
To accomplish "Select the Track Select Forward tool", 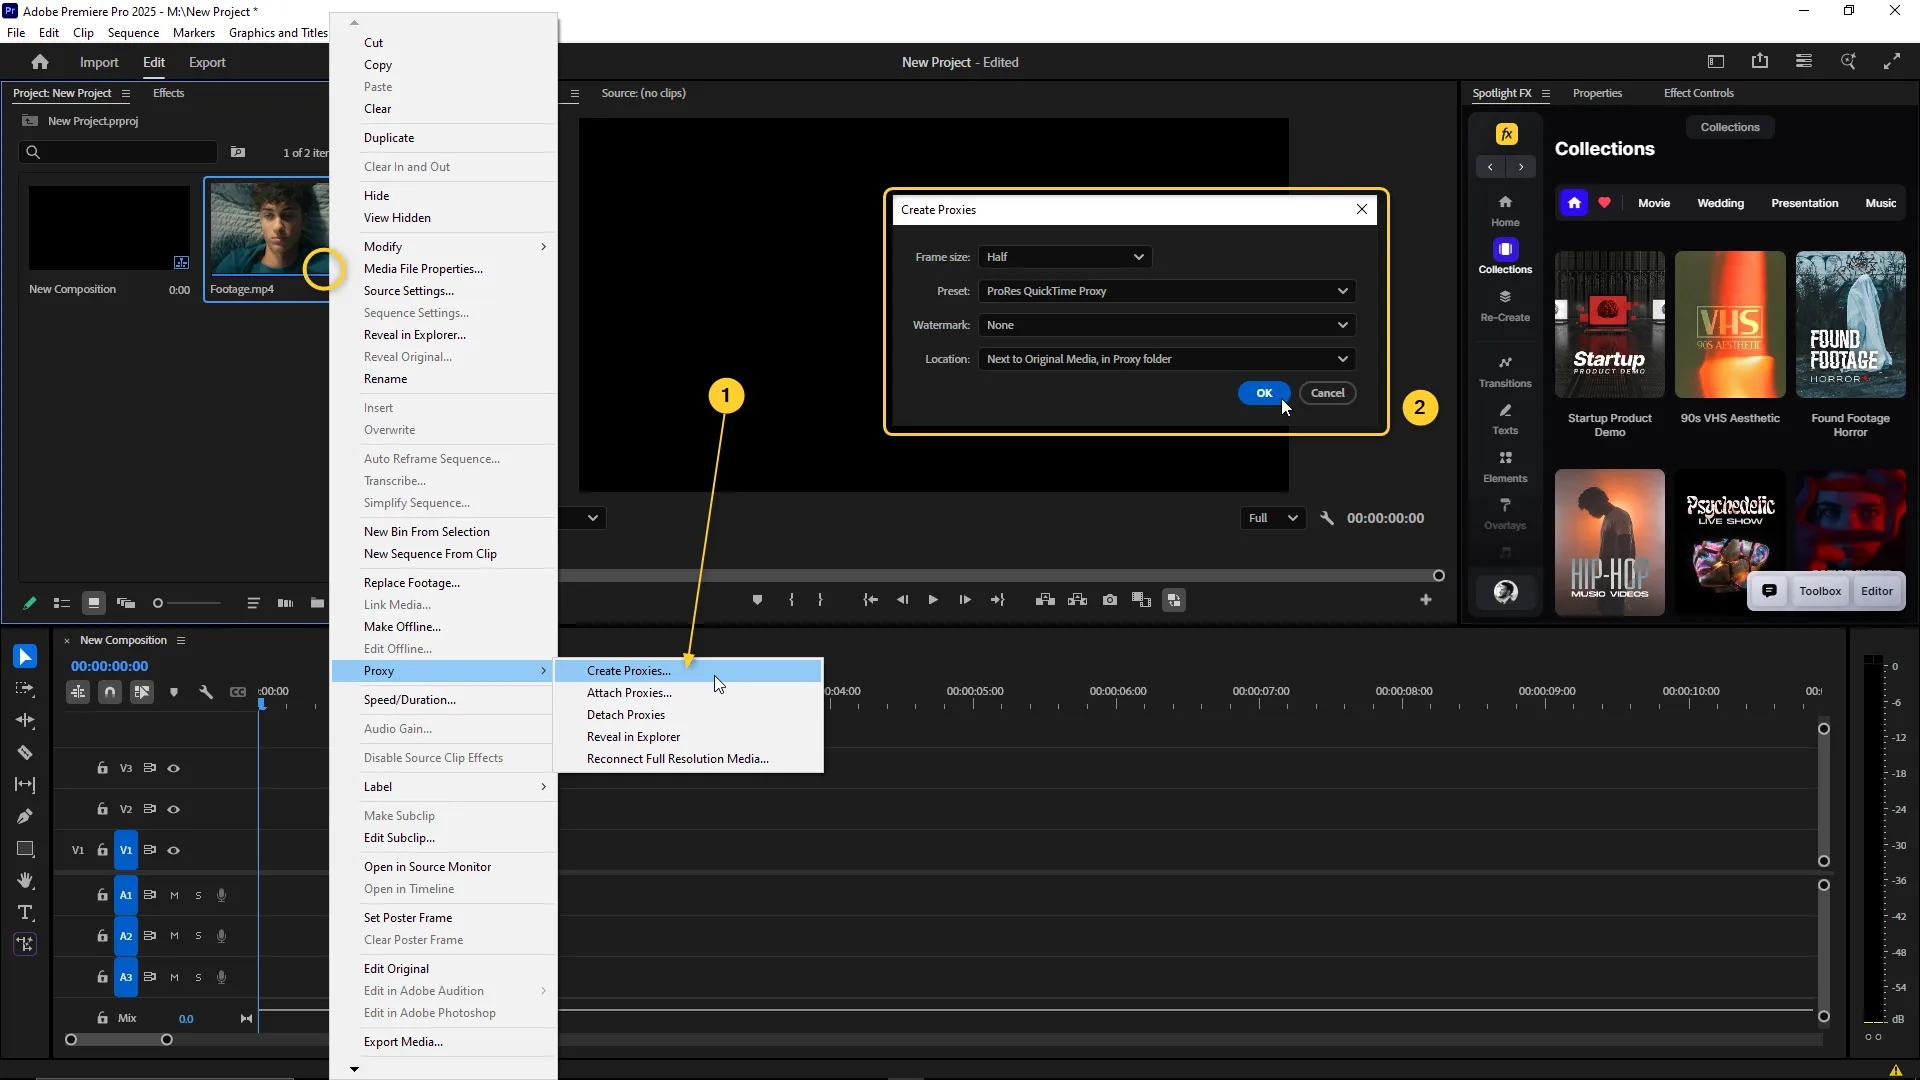I will point(25,688).
